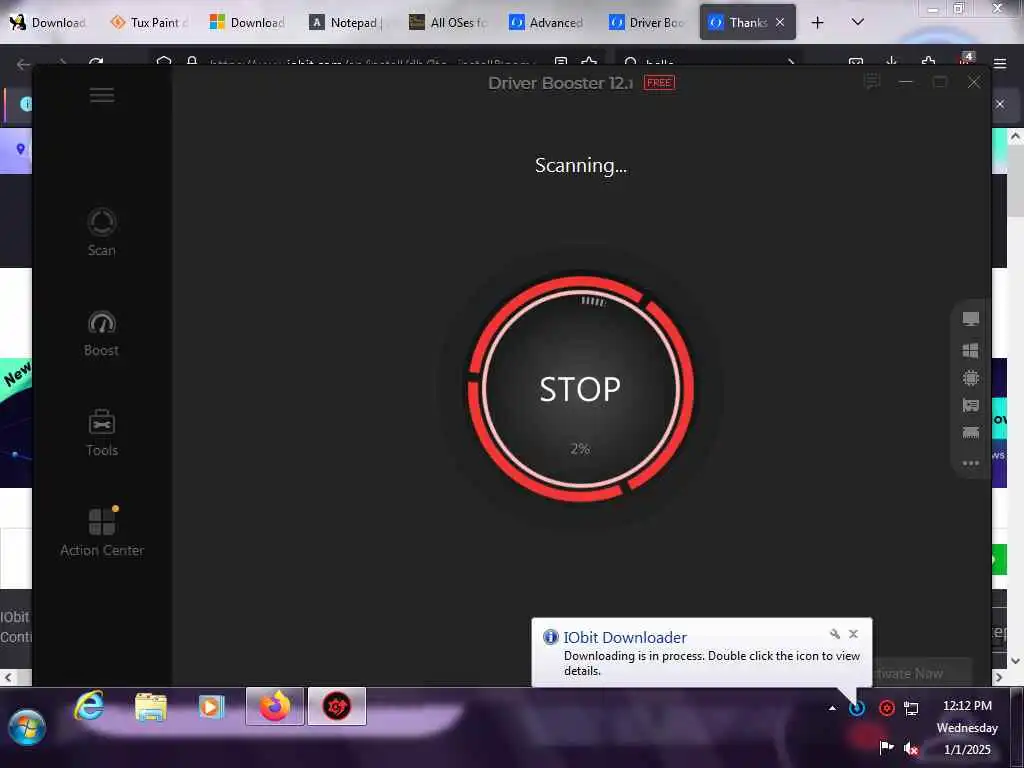Open the Scan section in sidebar

(102, 232)
